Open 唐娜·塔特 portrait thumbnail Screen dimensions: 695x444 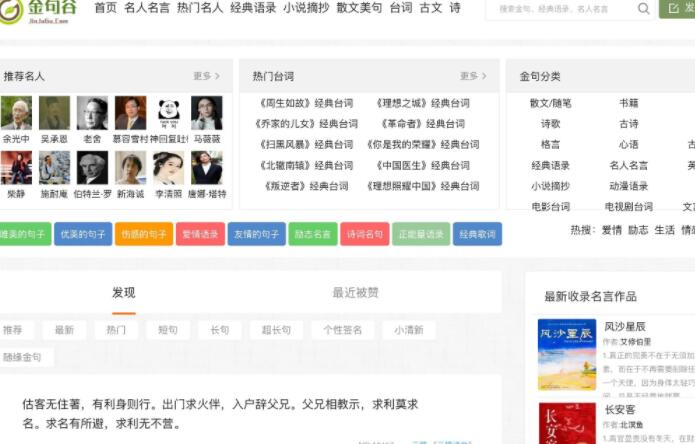207,167
